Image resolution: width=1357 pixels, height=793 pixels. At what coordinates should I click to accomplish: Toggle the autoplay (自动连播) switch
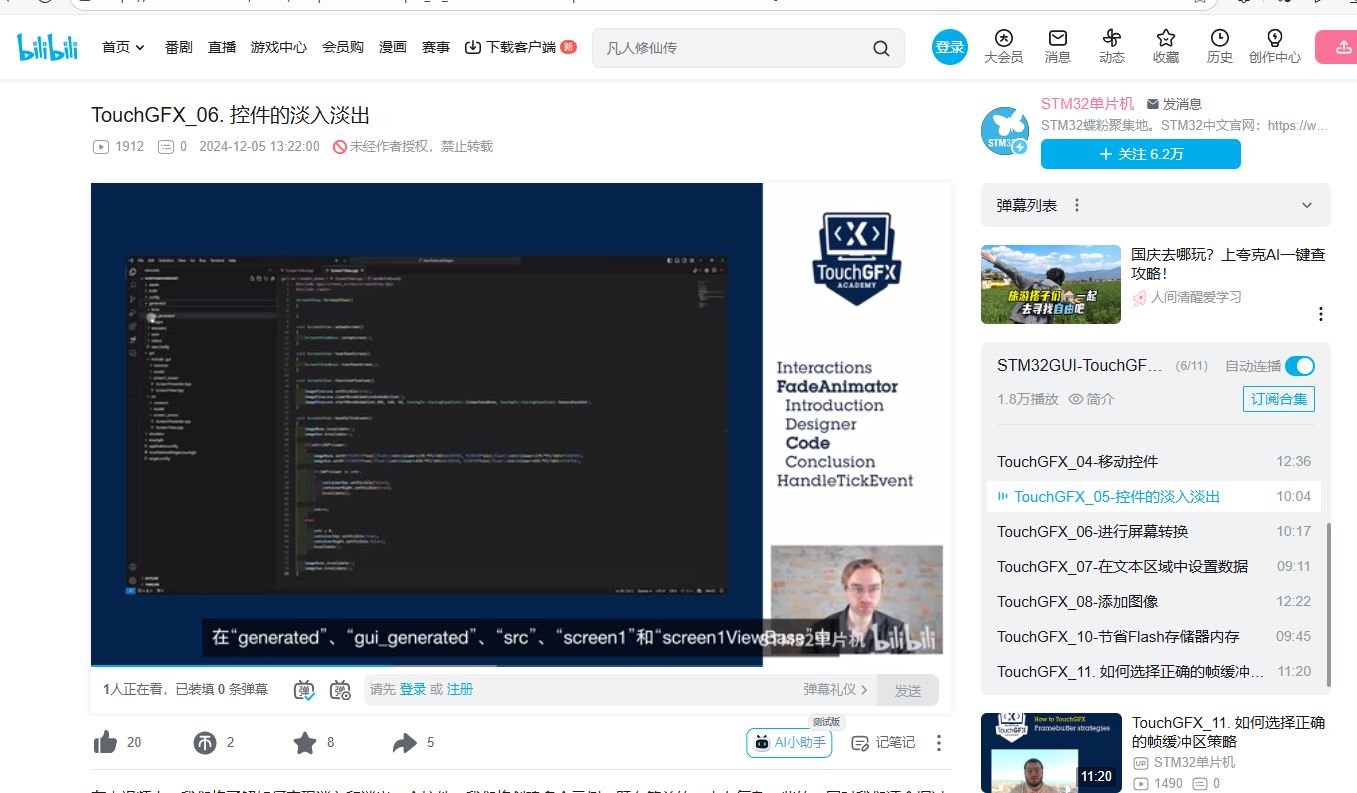[x=1299, y=366]
